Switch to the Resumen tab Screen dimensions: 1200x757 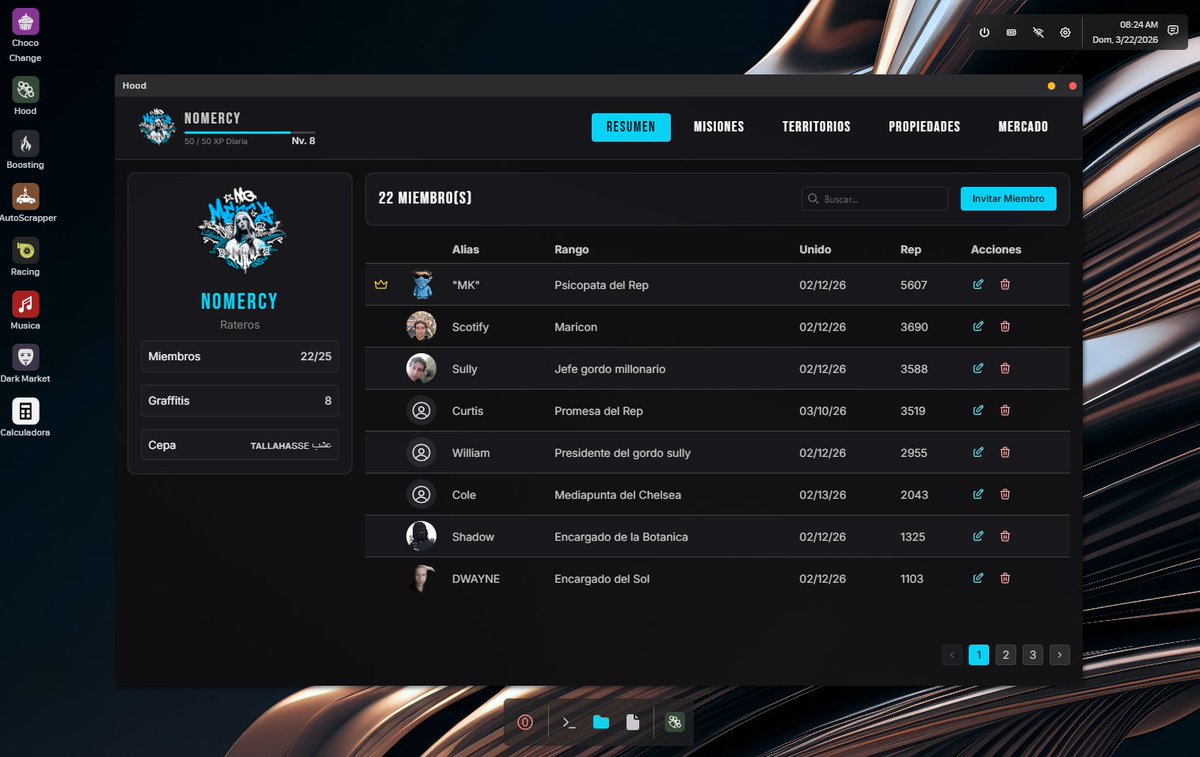pyautogui.click(x=631, y=127)
